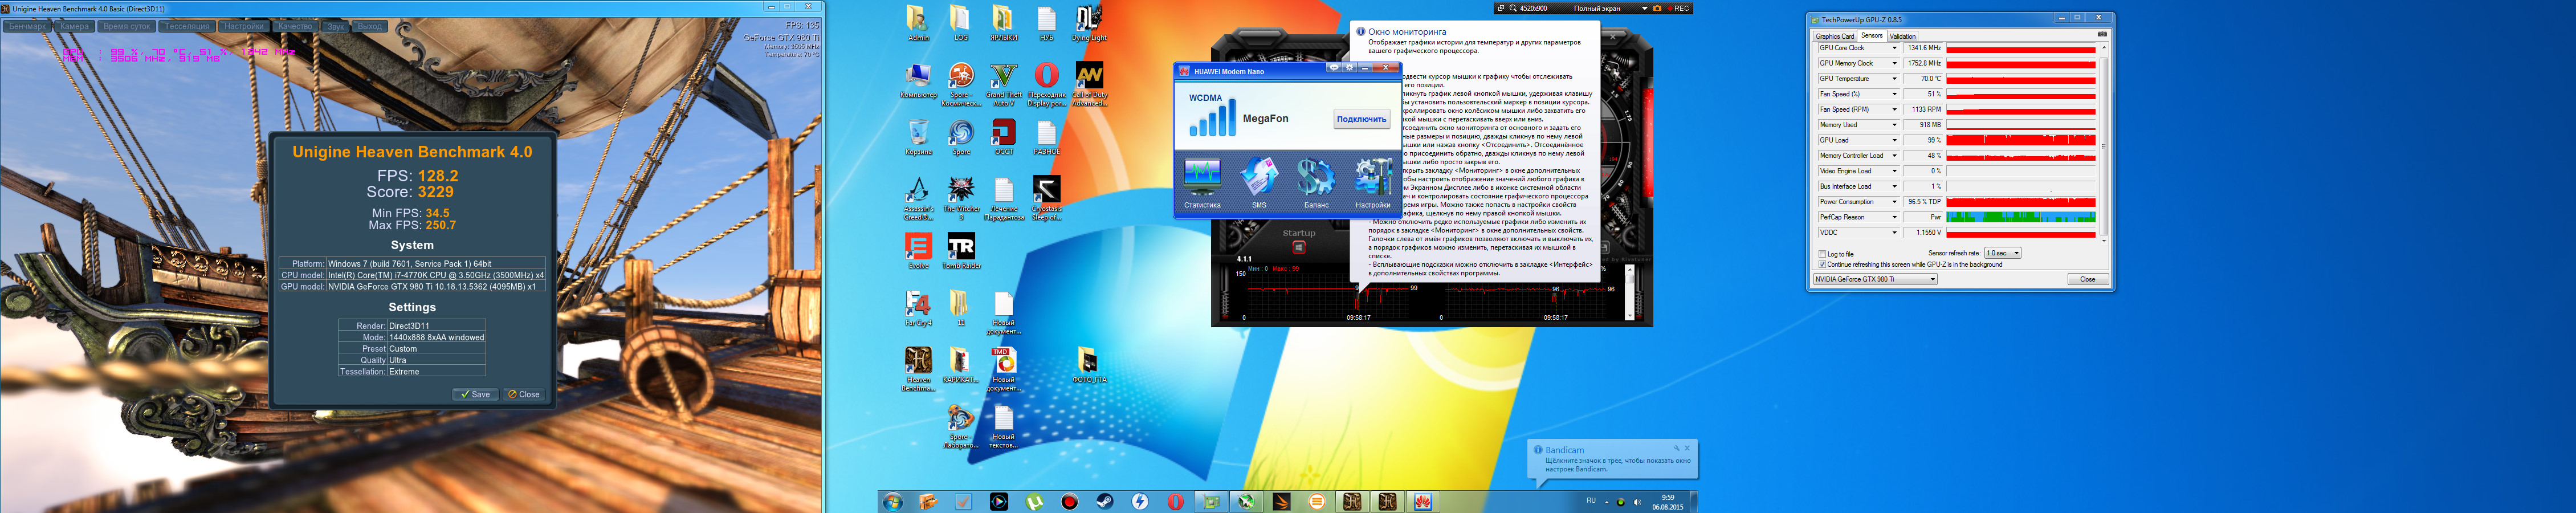Select Assassin's Creed desktop shortcut
This screenshot has height=513, width=2576.
tap(918, 198)
